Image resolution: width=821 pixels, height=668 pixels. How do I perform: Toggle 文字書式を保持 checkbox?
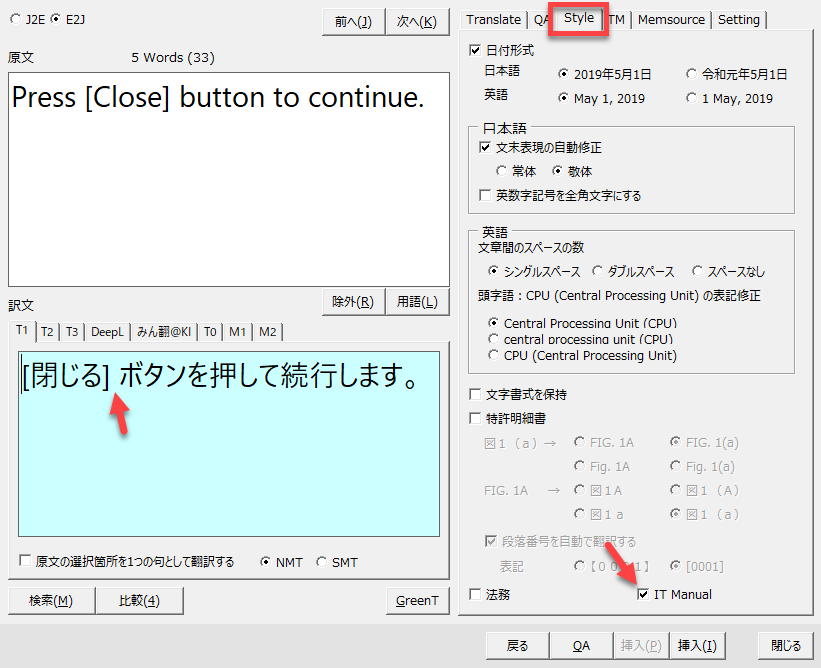[475, 395]
